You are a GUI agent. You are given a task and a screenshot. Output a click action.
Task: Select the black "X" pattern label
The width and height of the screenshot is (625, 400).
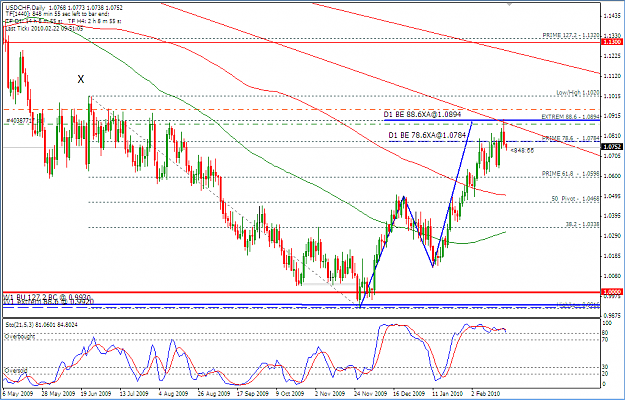(81, 79)
